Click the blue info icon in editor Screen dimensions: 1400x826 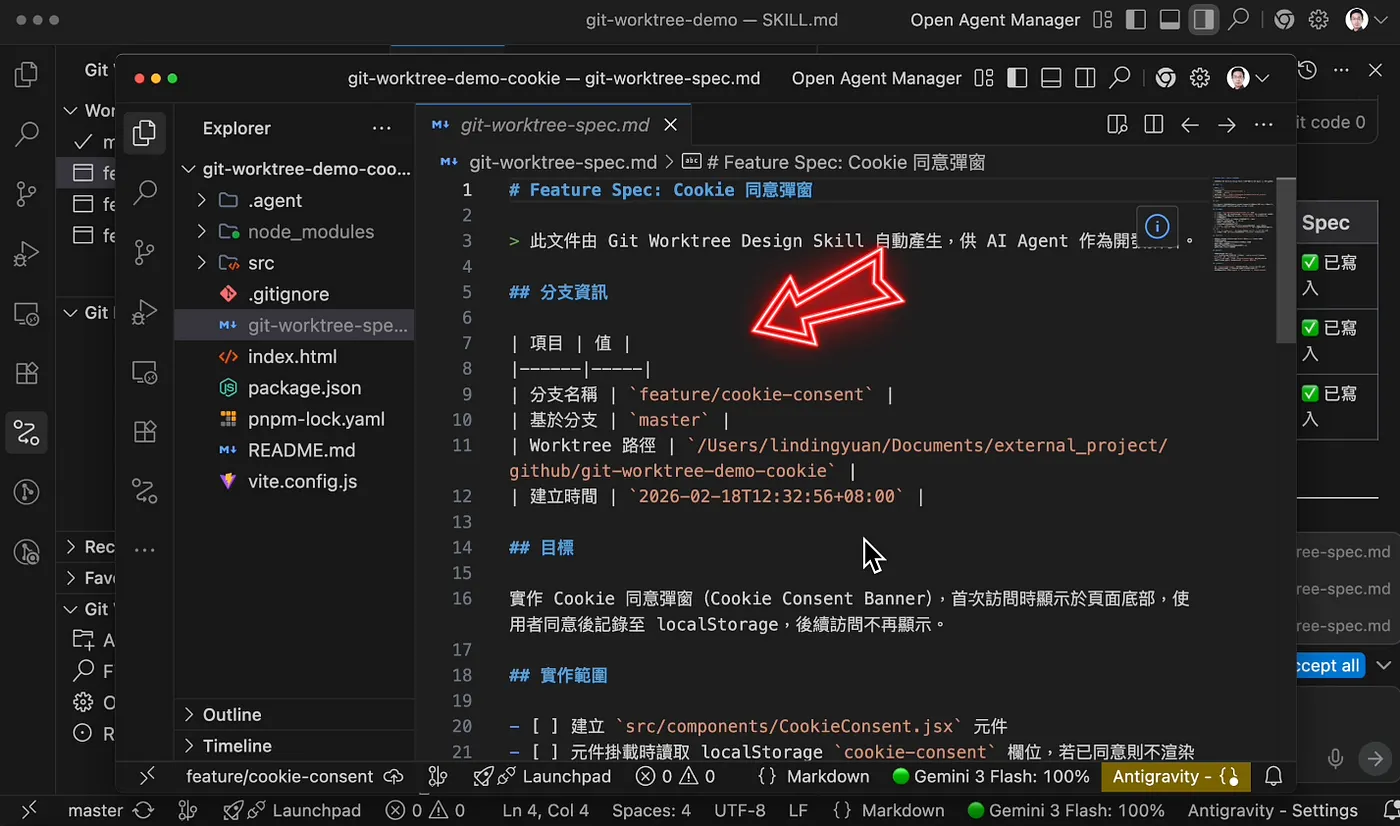pos(1157,225)
